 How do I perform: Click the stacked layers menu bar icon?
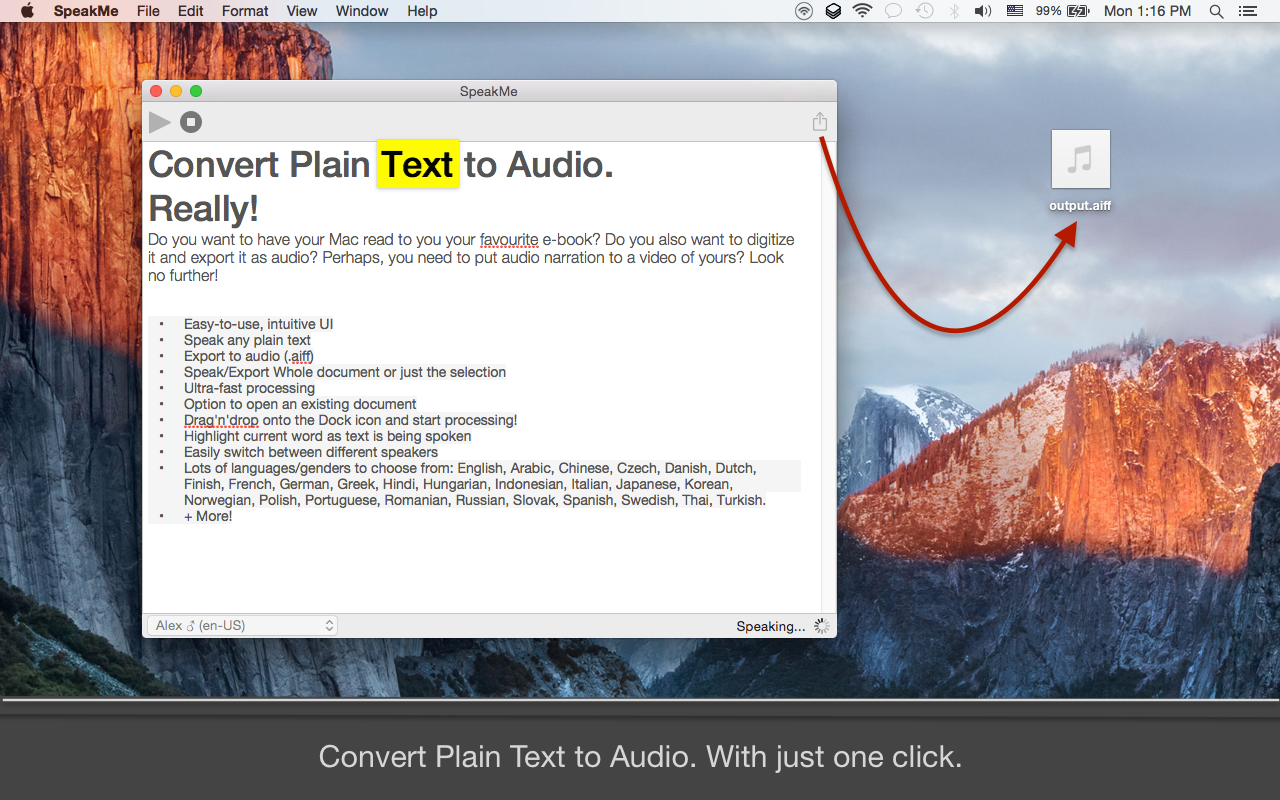click(833, 11)
